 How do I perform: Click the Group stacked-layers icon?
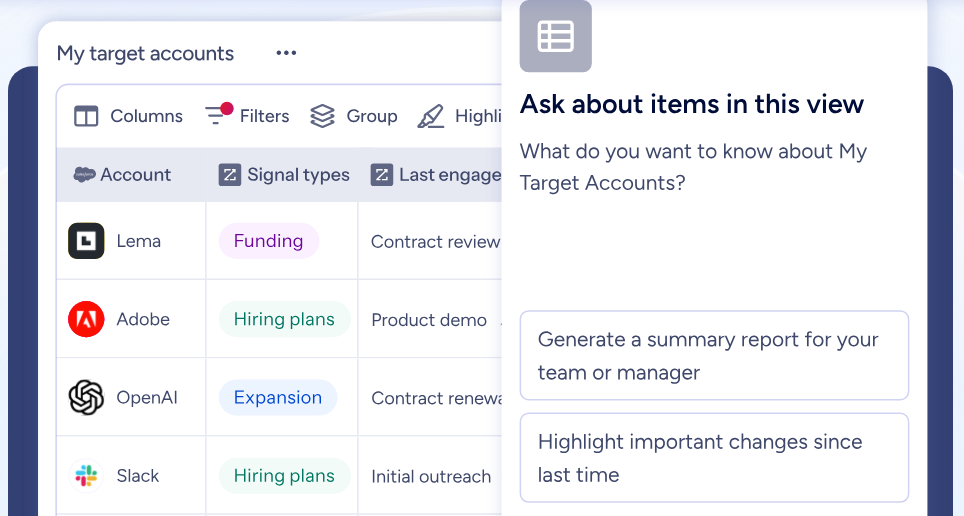(322, 116)
